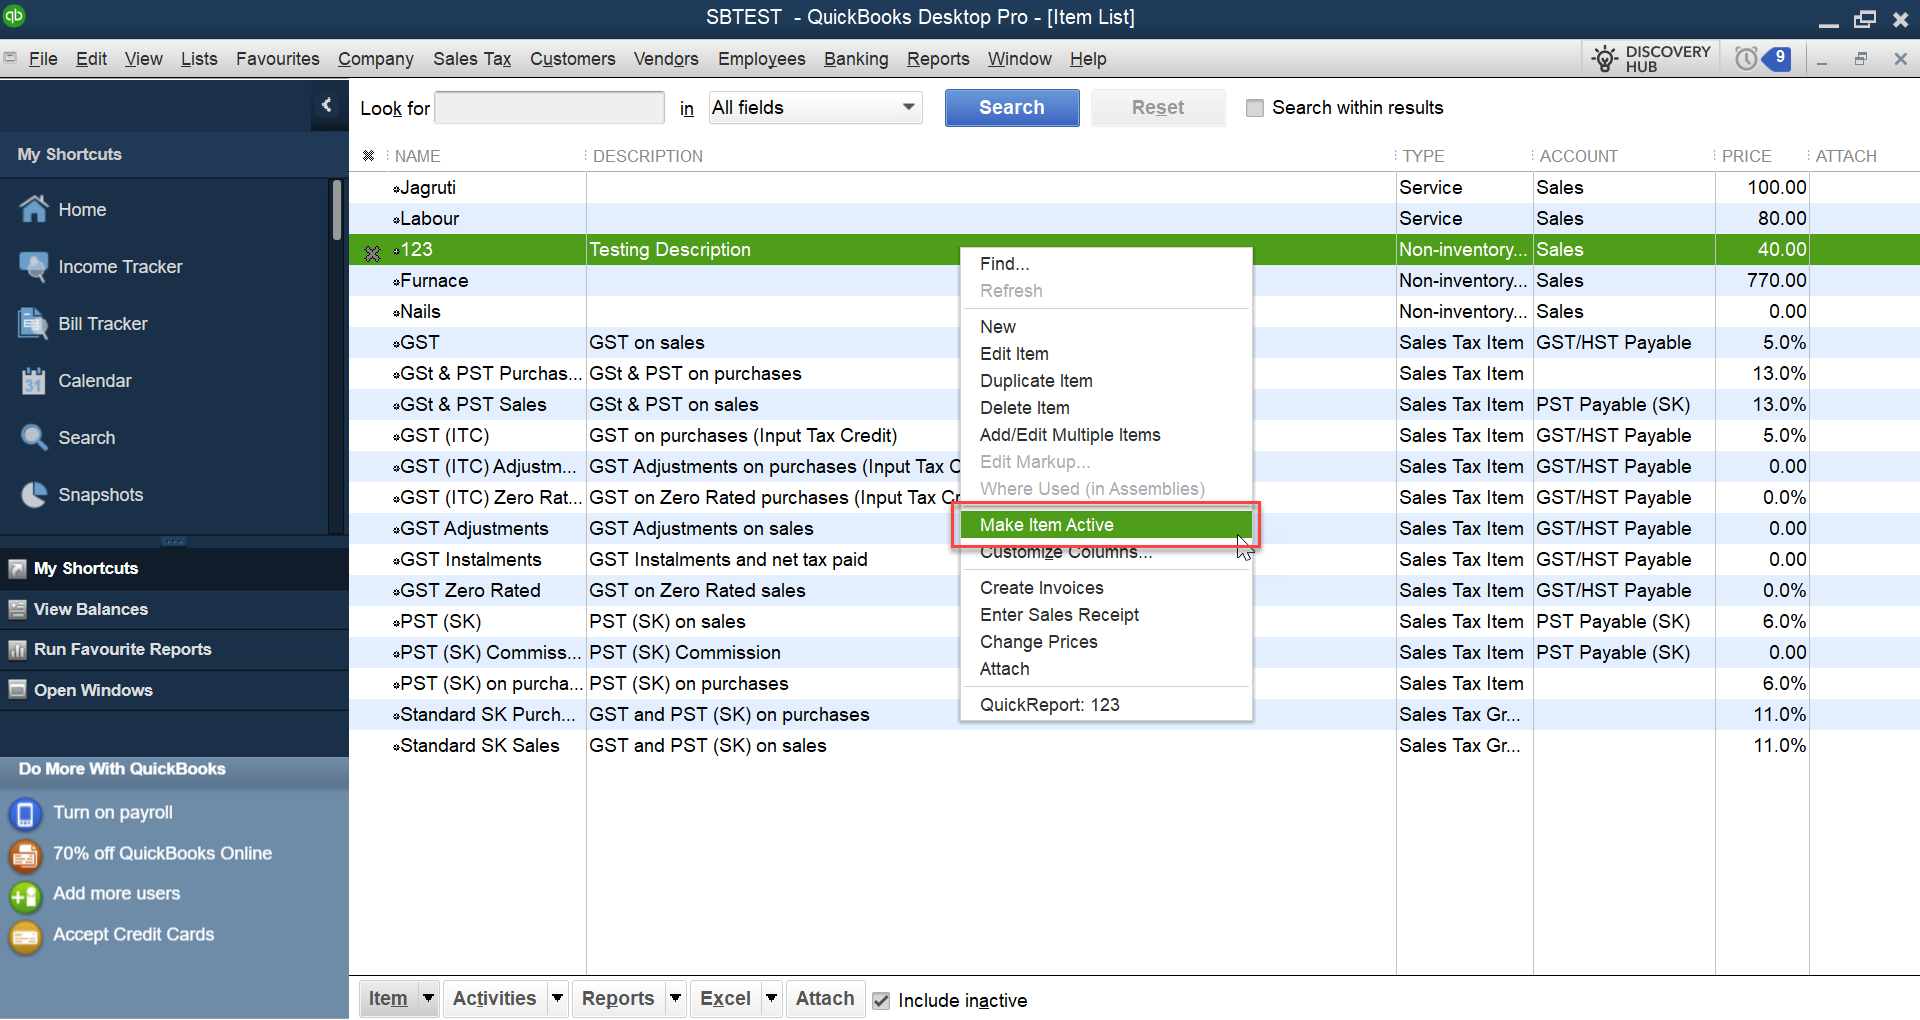The image size is (1920, 1020).
Task: Click the Open Windows section icon
Action: (x=17, y=690)
